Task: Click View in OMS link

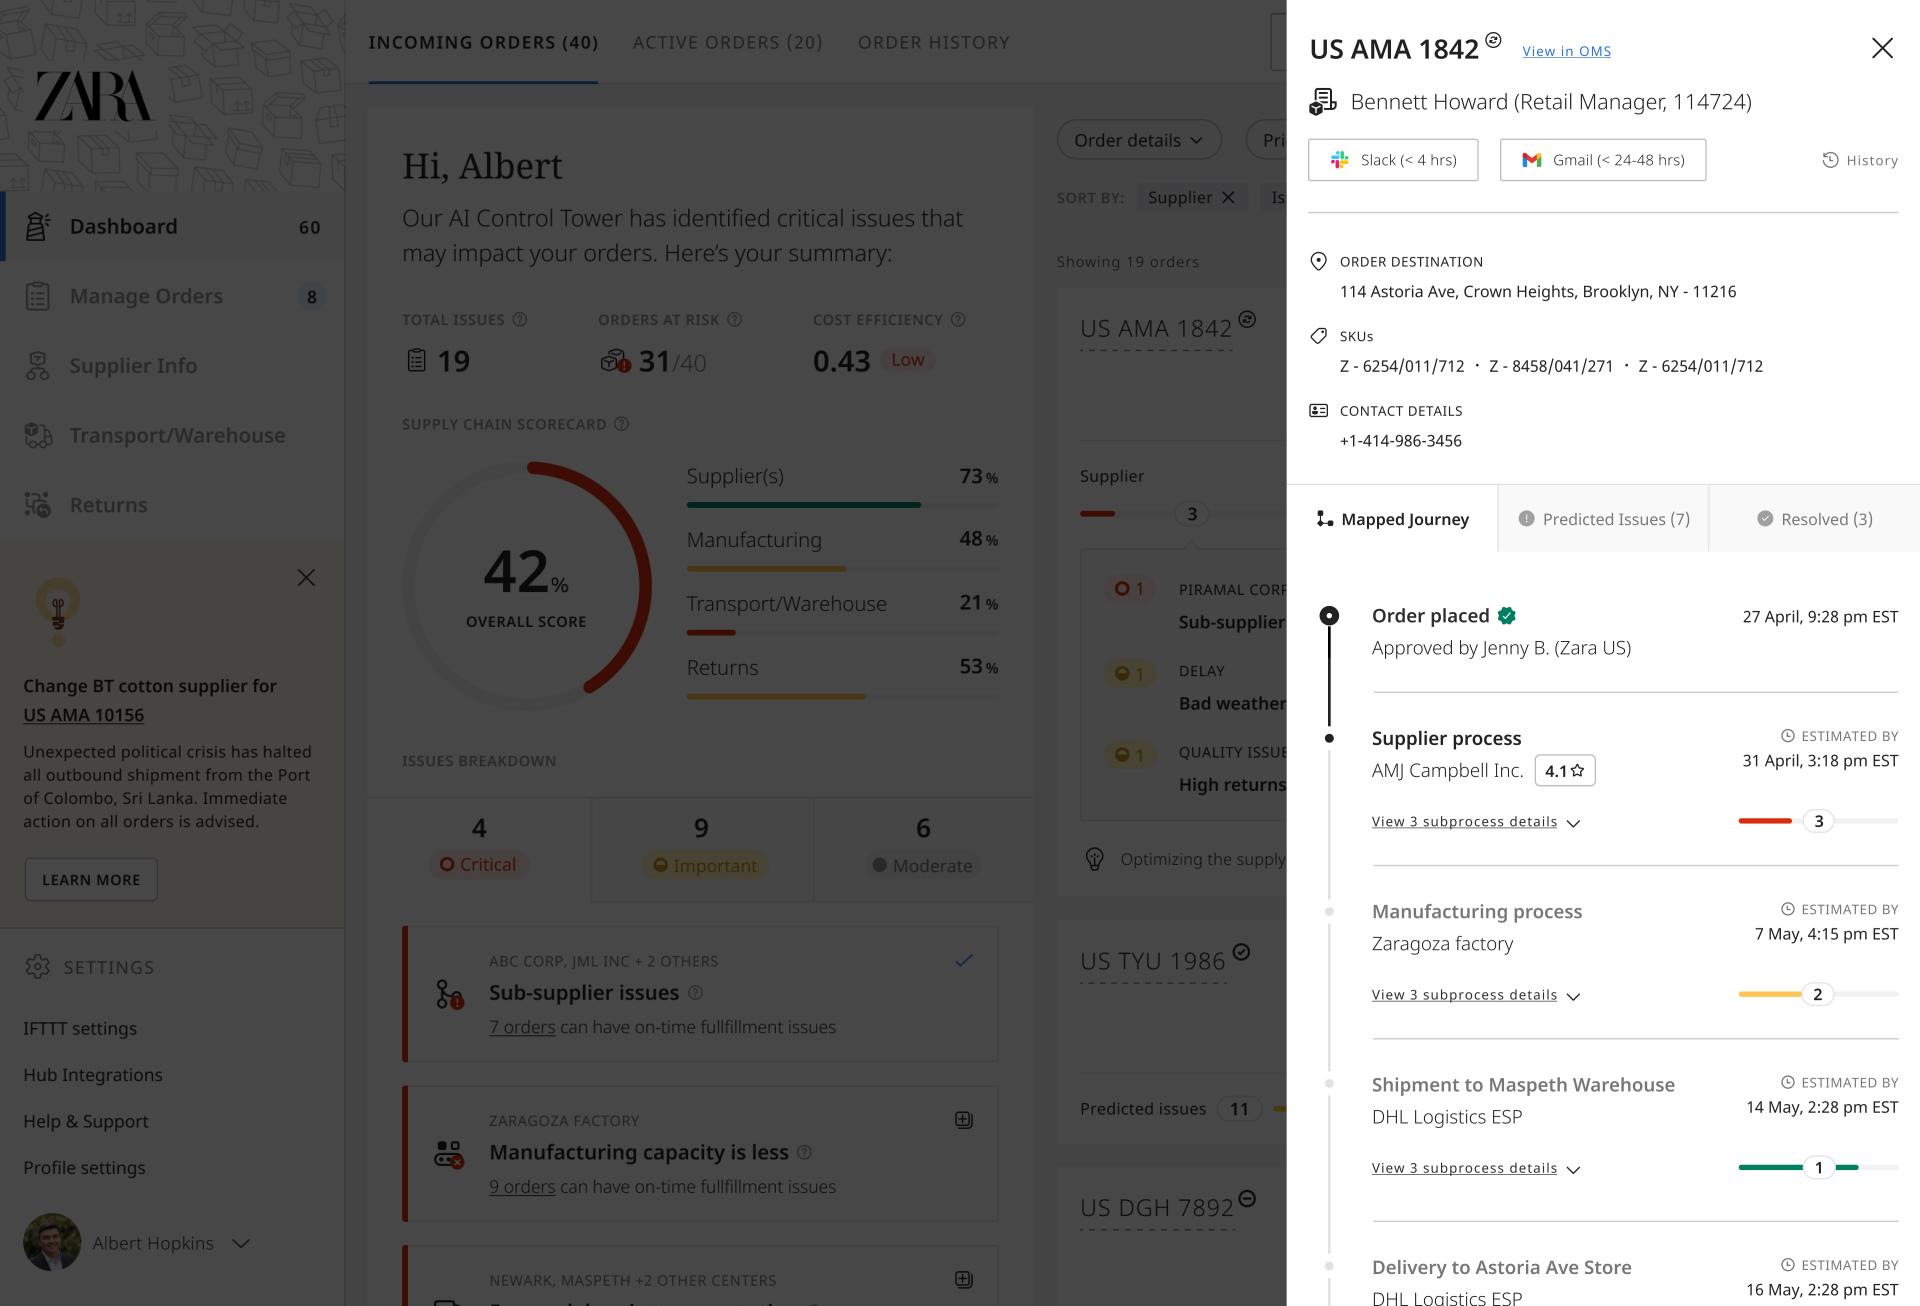Action: pos(1566,51)
